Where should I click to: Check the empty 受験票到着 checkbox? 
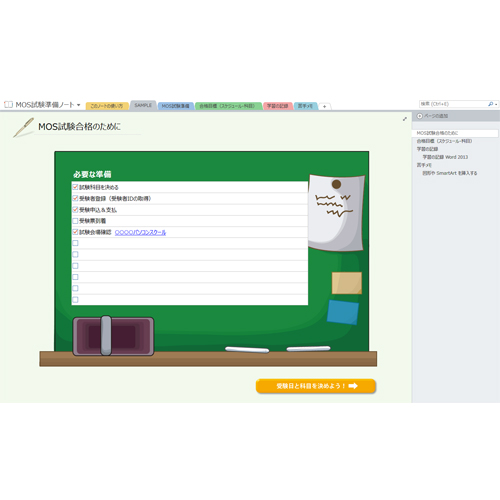(75, 221)
